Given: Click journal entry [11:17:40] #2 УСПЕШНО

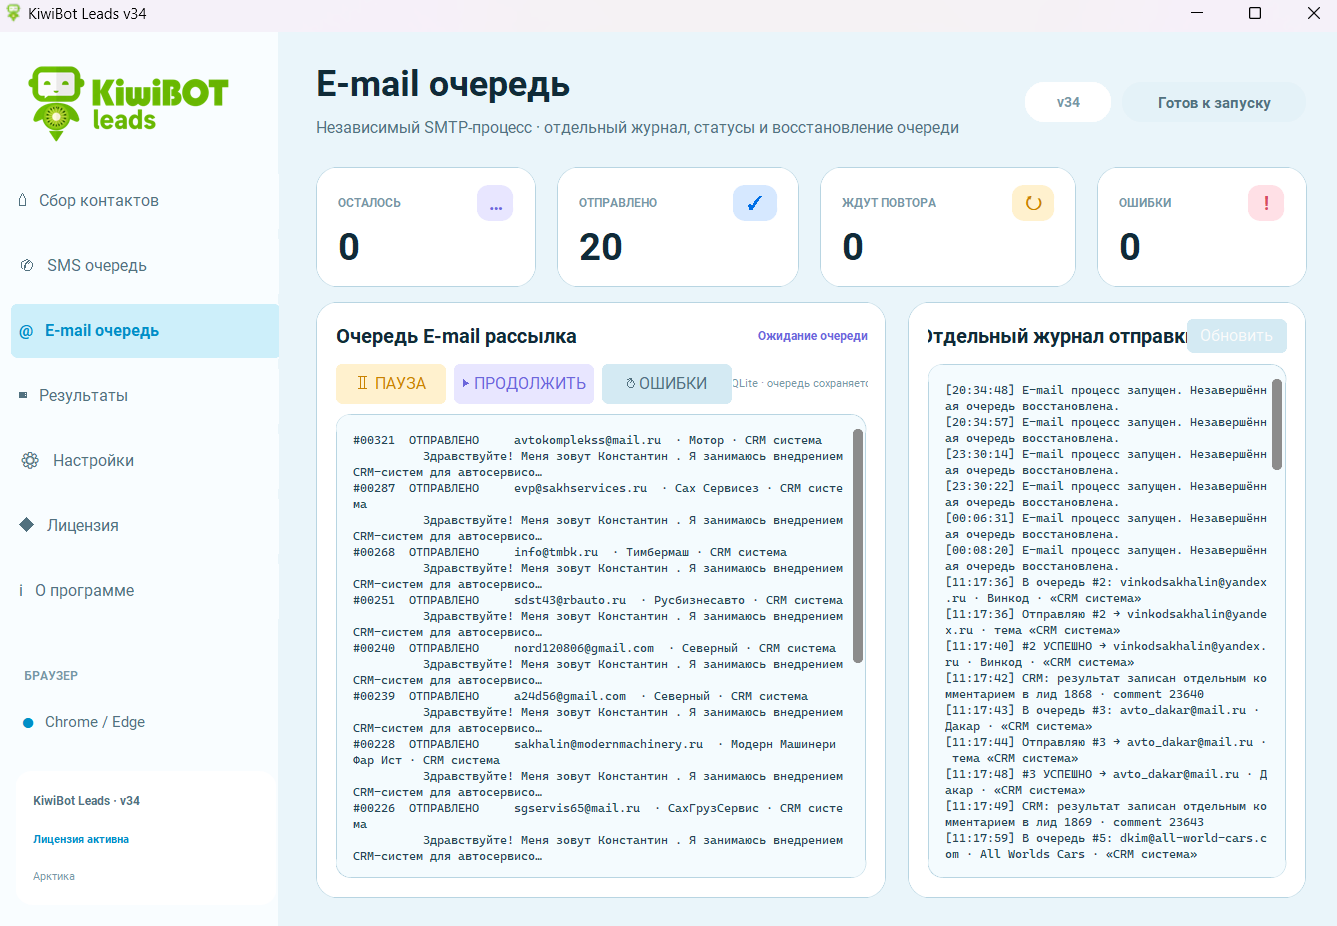Looking at the screenshot, I should pyautogui.click(x=1106, y=654).
